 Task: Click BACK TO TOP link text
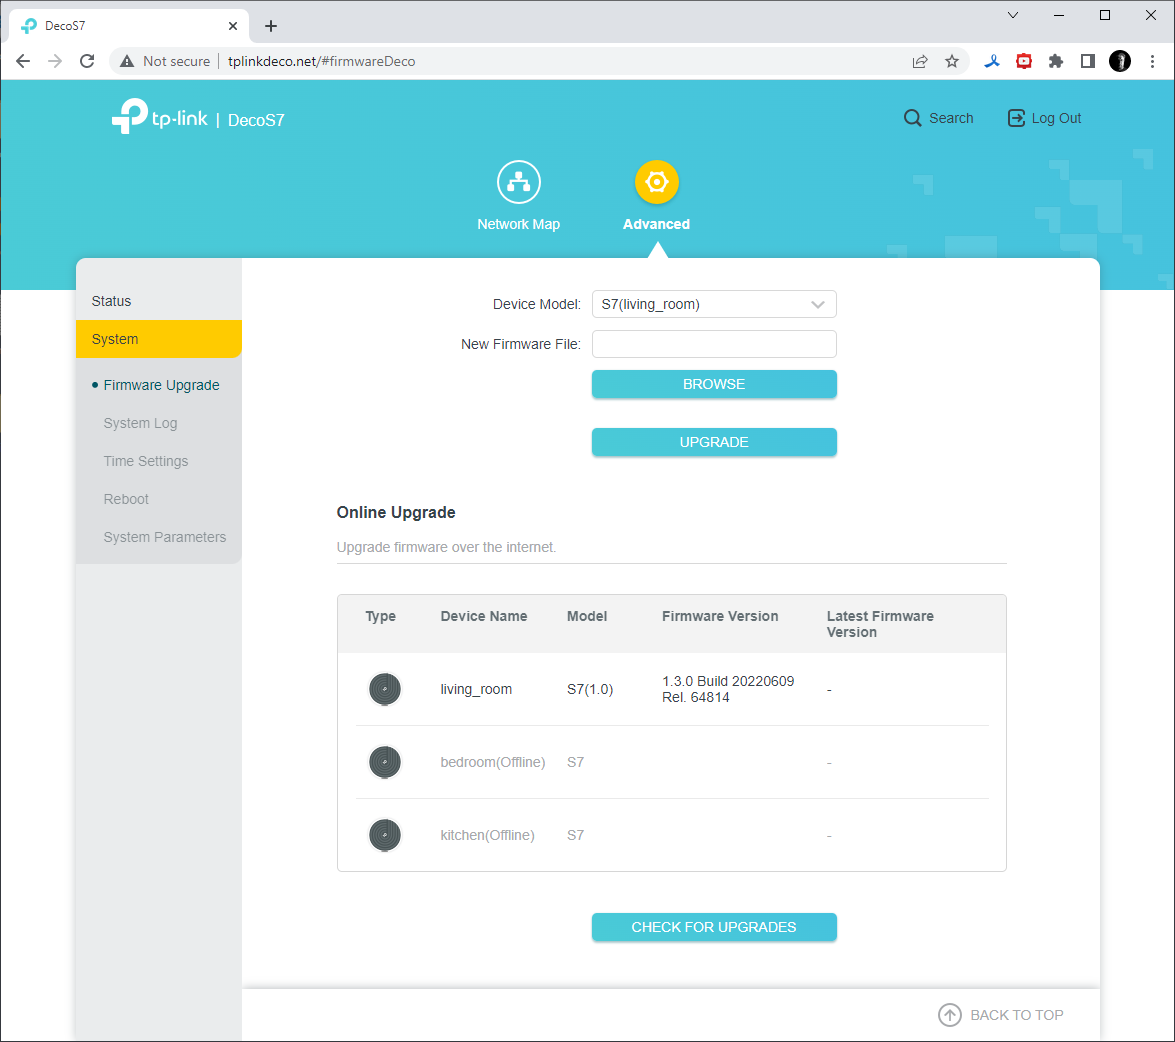point(1016,1015)
